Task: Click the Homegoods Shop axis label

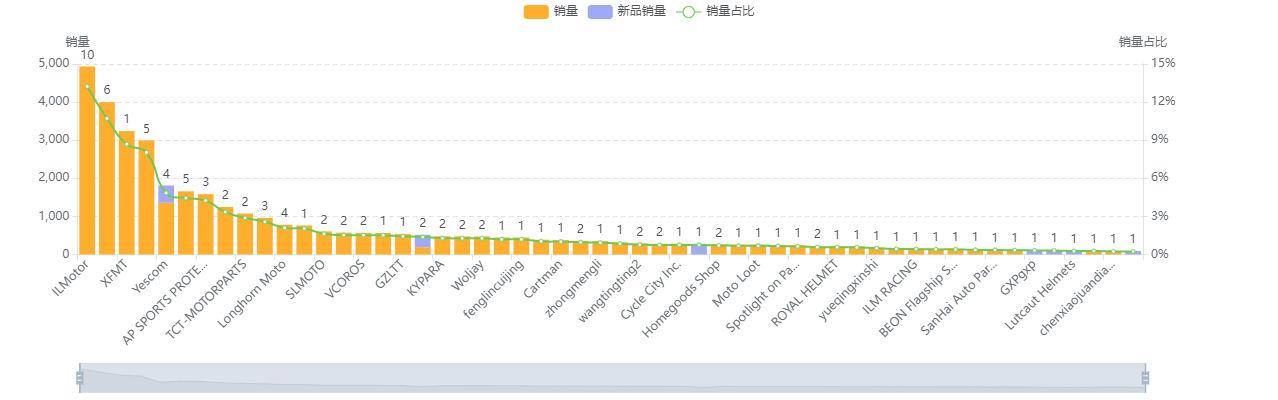Action: (682, 298)
